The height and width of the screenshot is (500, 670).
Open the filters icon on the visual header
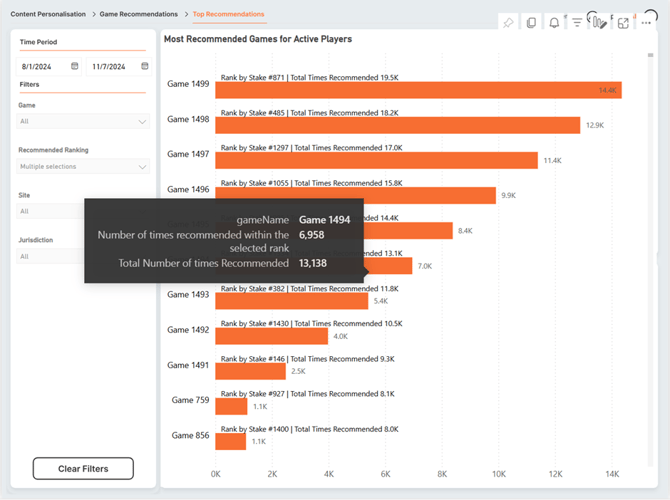pos(577,23)
